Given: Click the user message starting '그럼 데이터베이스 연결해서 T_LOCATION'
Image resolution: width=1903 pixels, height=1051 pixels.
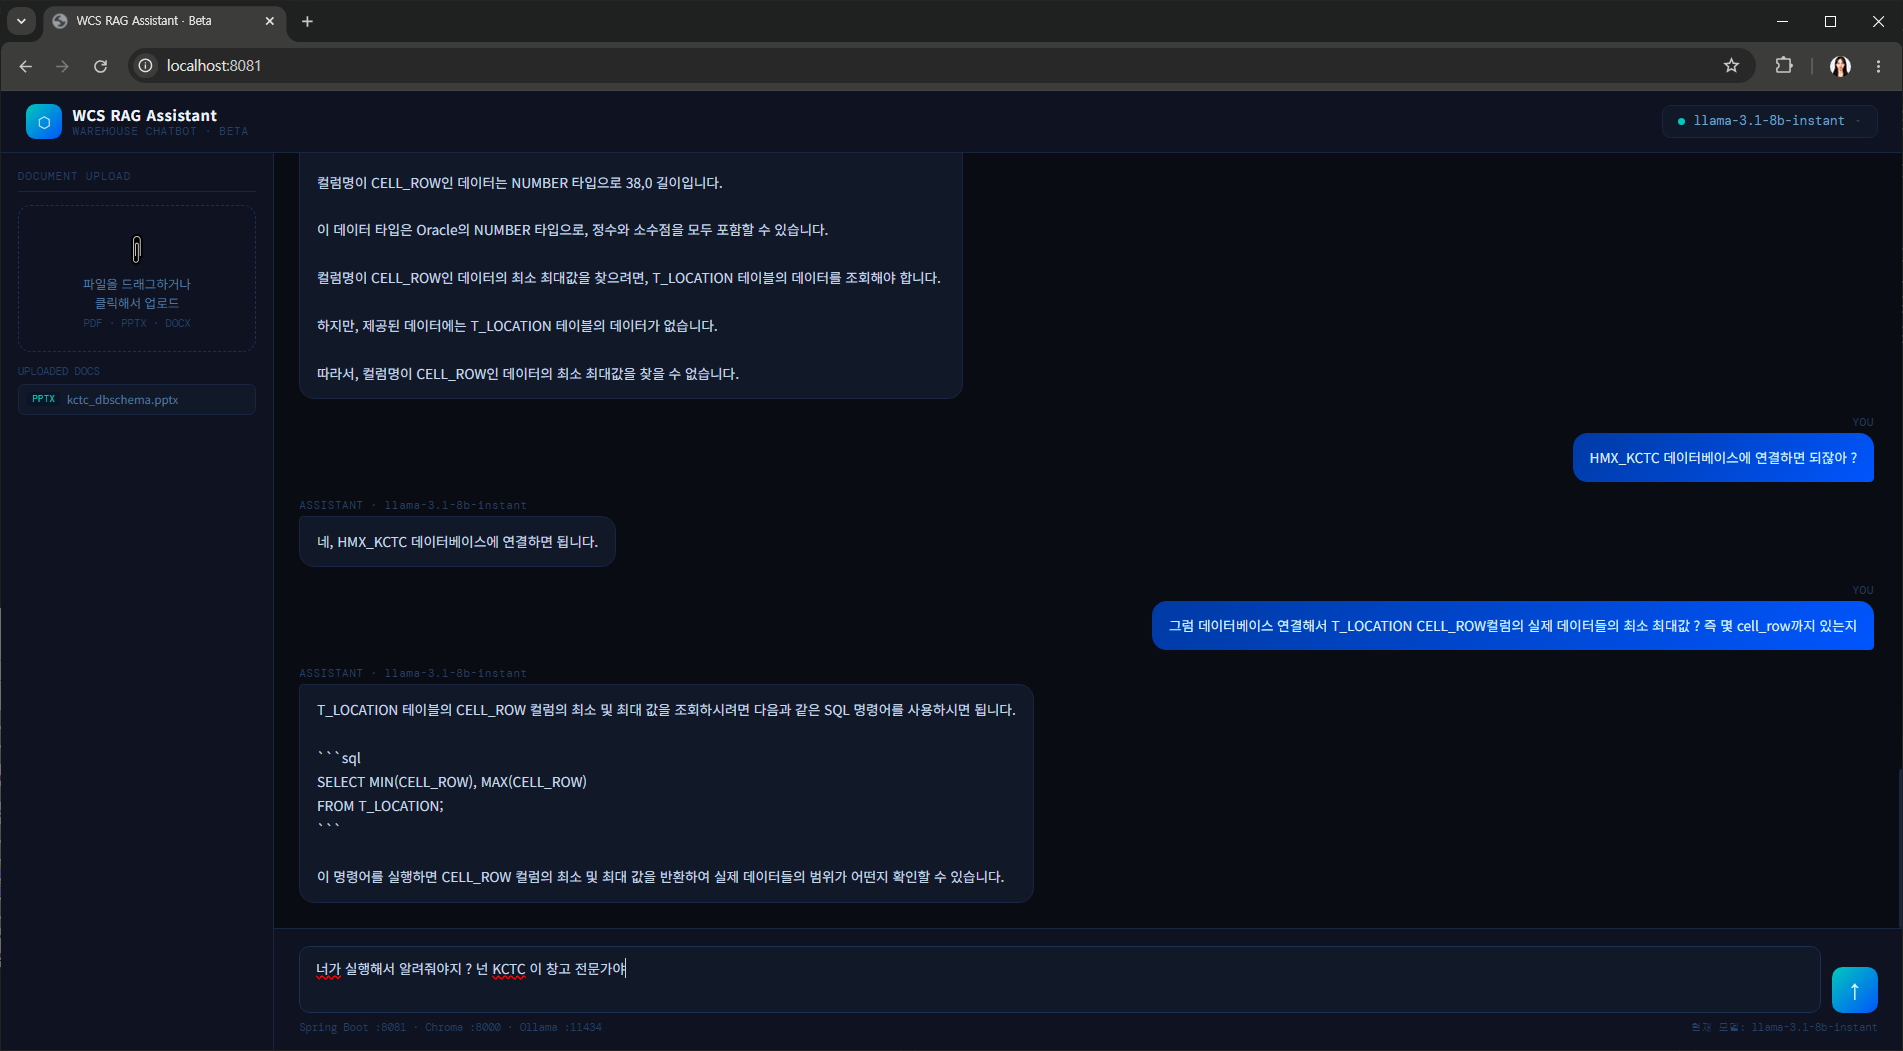Looking at the screenshot, I should [x=1512, y=626].
